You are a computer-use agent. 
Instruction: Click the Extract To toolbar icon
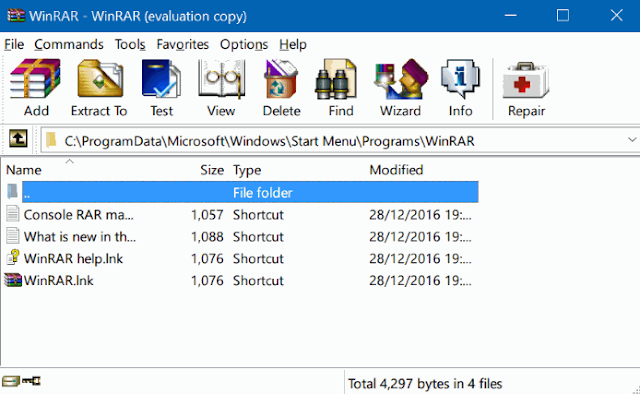[100, 79]
